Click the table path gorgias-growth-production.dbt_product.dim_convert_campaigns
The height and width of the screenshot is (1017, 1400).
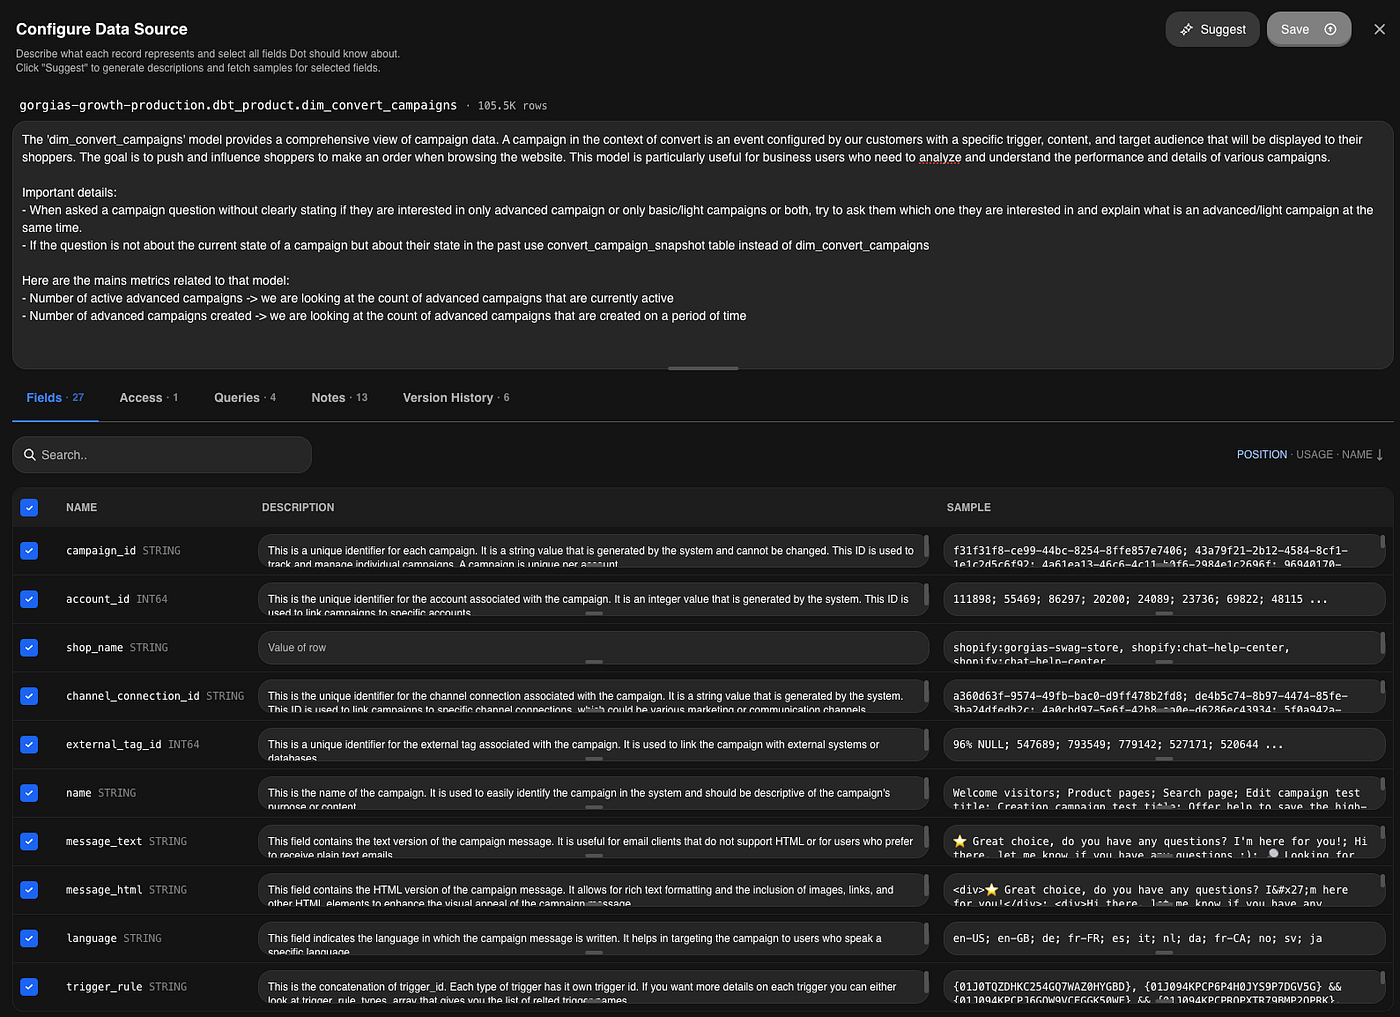[238, 105]
